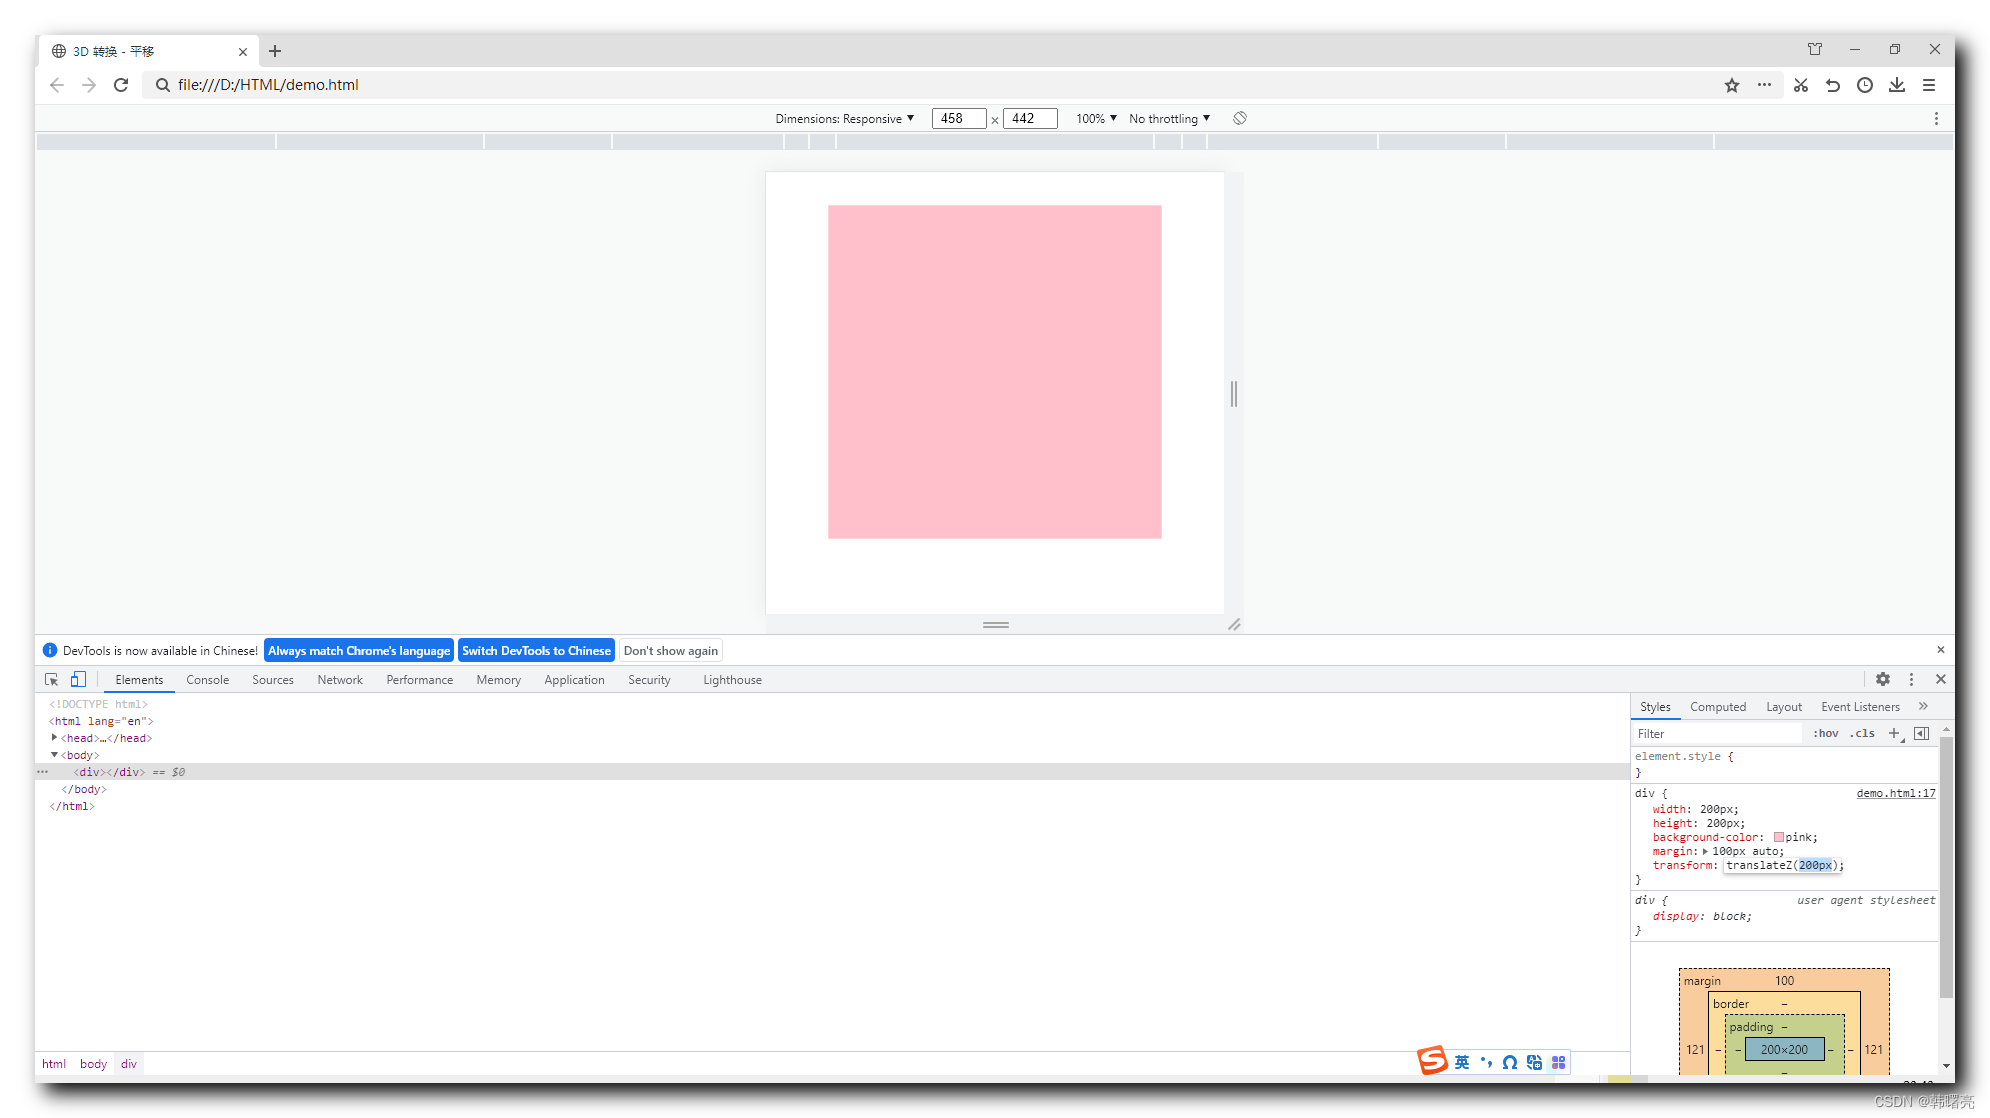Click the html breadcrumb
The width and height of the screenshot is (1990, 1118).
(x=54, y=1064)
